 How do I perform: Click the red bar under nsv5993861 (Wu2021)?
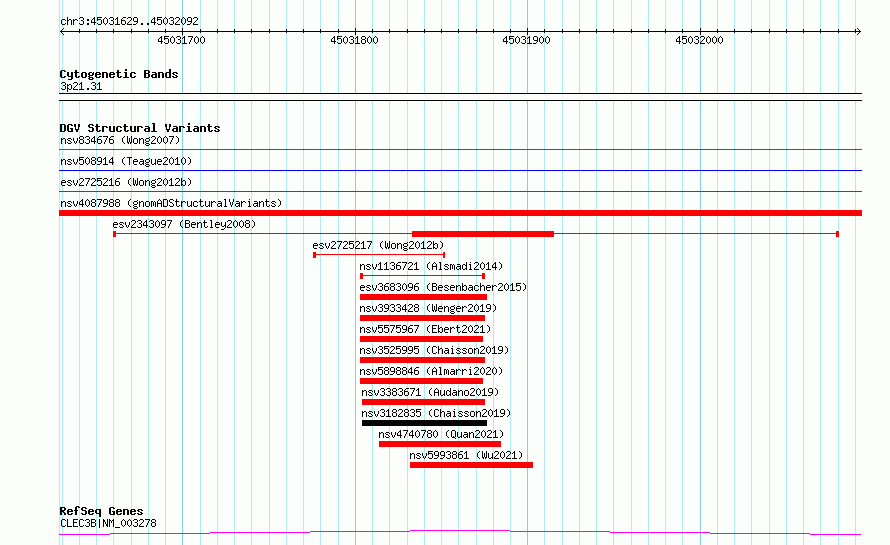tap(471, 465)
